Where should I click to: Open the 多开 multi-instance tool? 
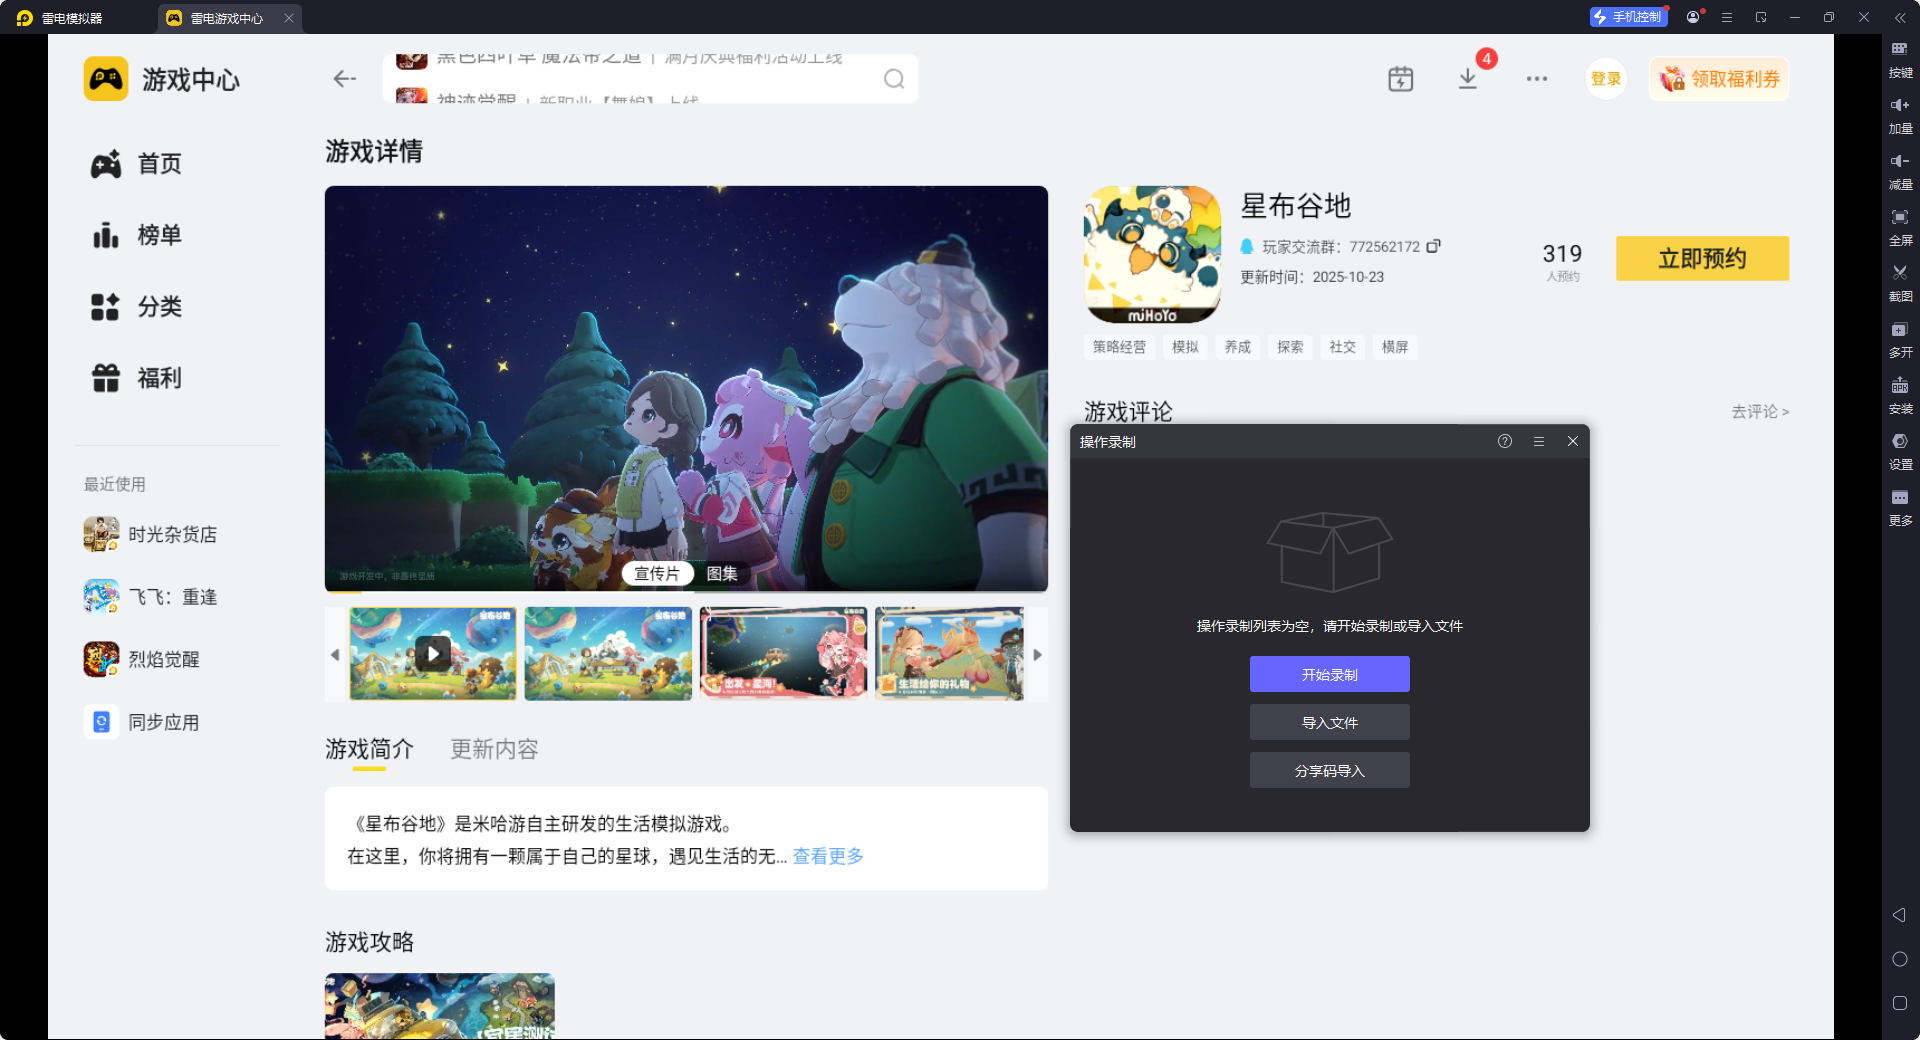pos(1900,338)
